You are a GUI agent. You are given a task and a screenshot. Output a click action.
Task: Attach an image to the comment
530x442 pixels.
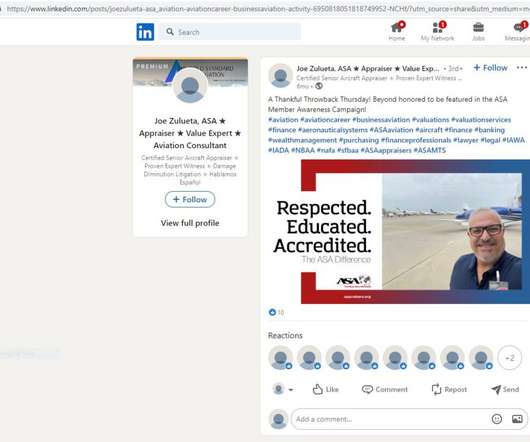tap(517, 419)
